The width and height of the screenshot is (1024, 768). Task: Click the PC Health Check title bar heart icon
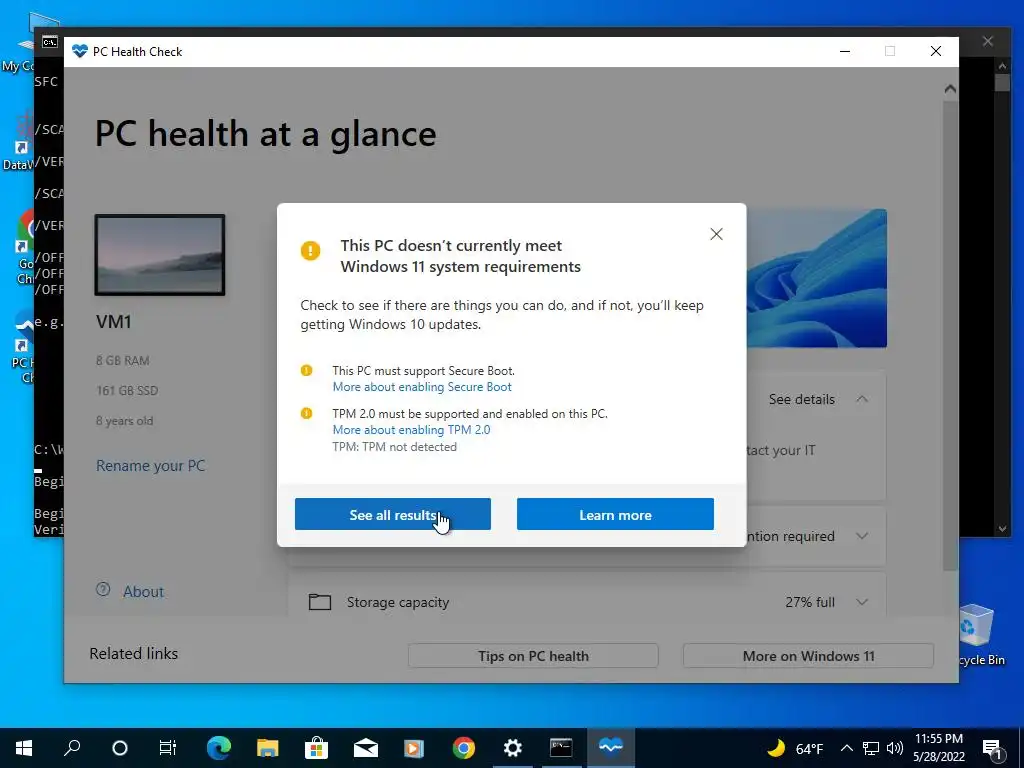(80, 51)
